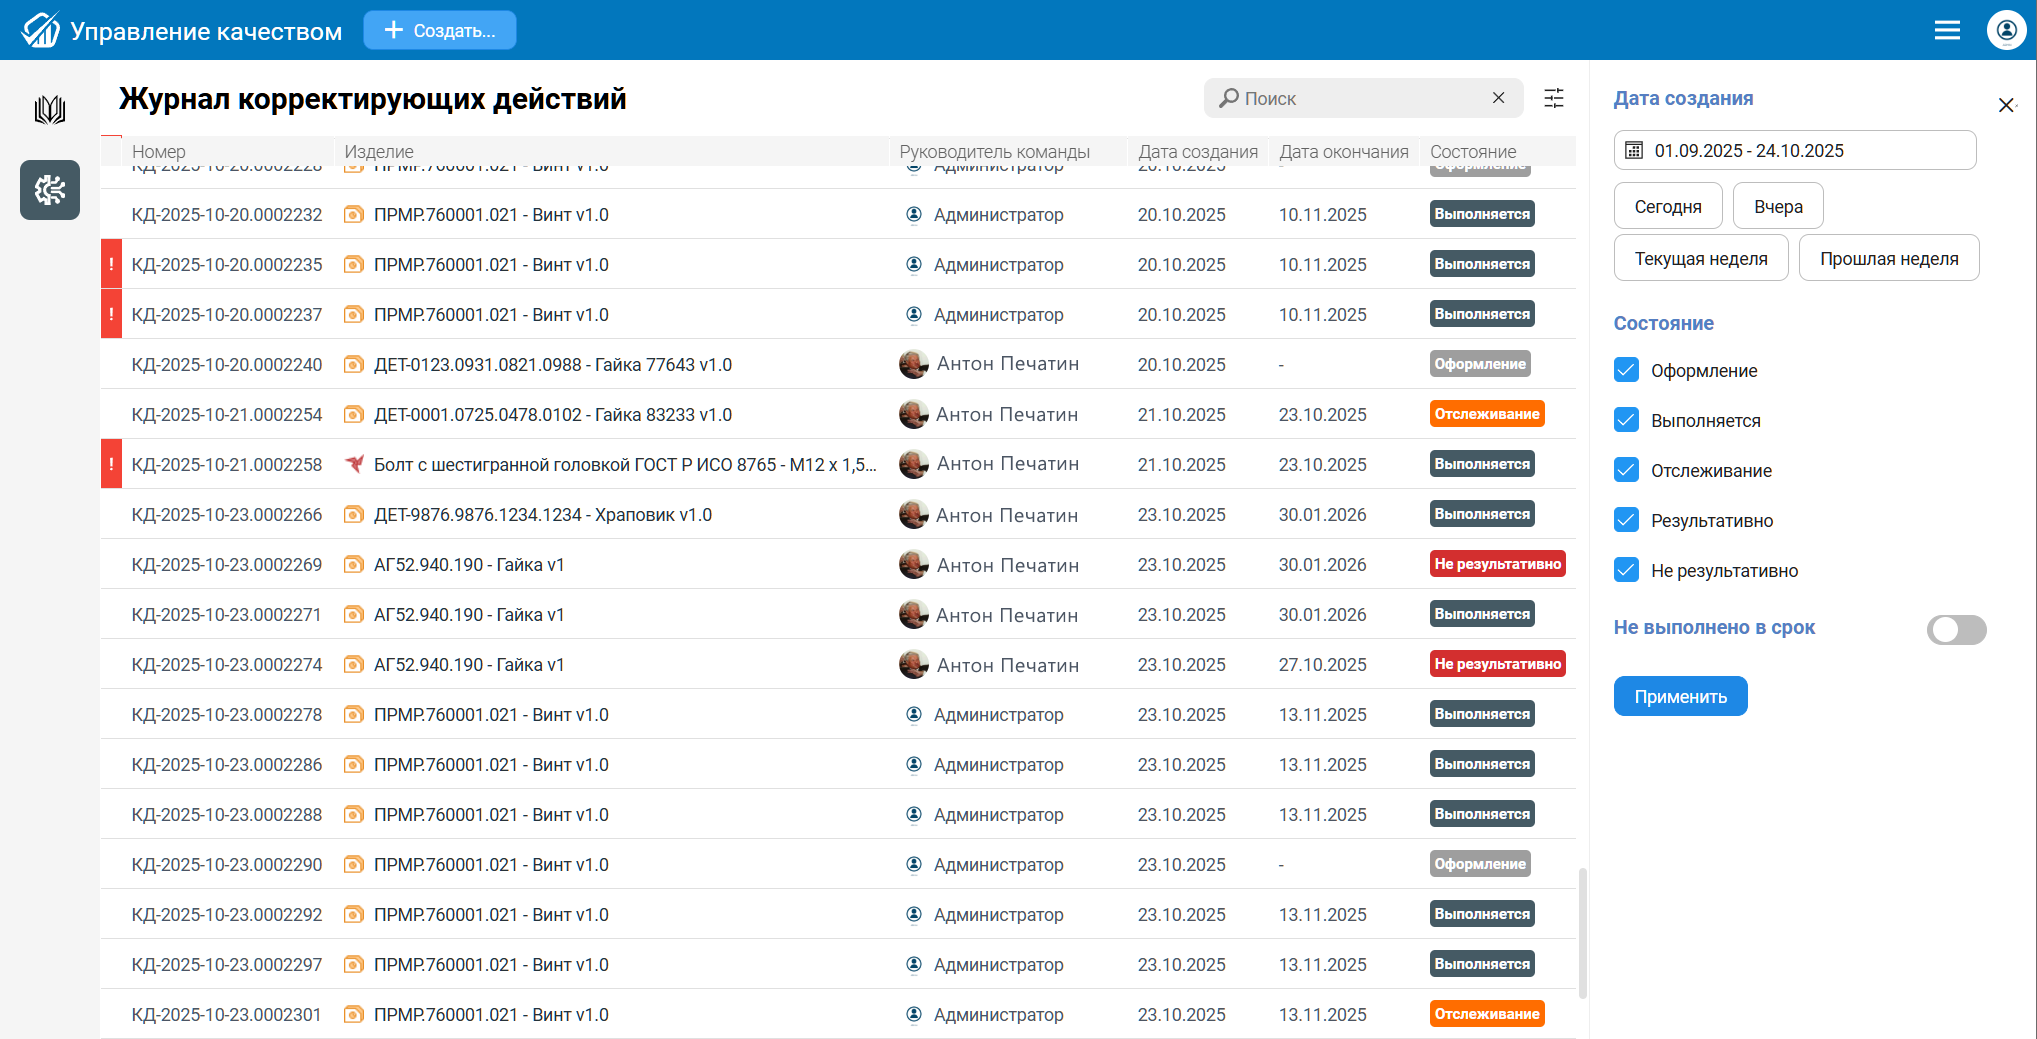The width and height of the screenshot is (2037, 1039).
Task: Uncheck the Не результативно checkbox
Action: click(1626, 570)
